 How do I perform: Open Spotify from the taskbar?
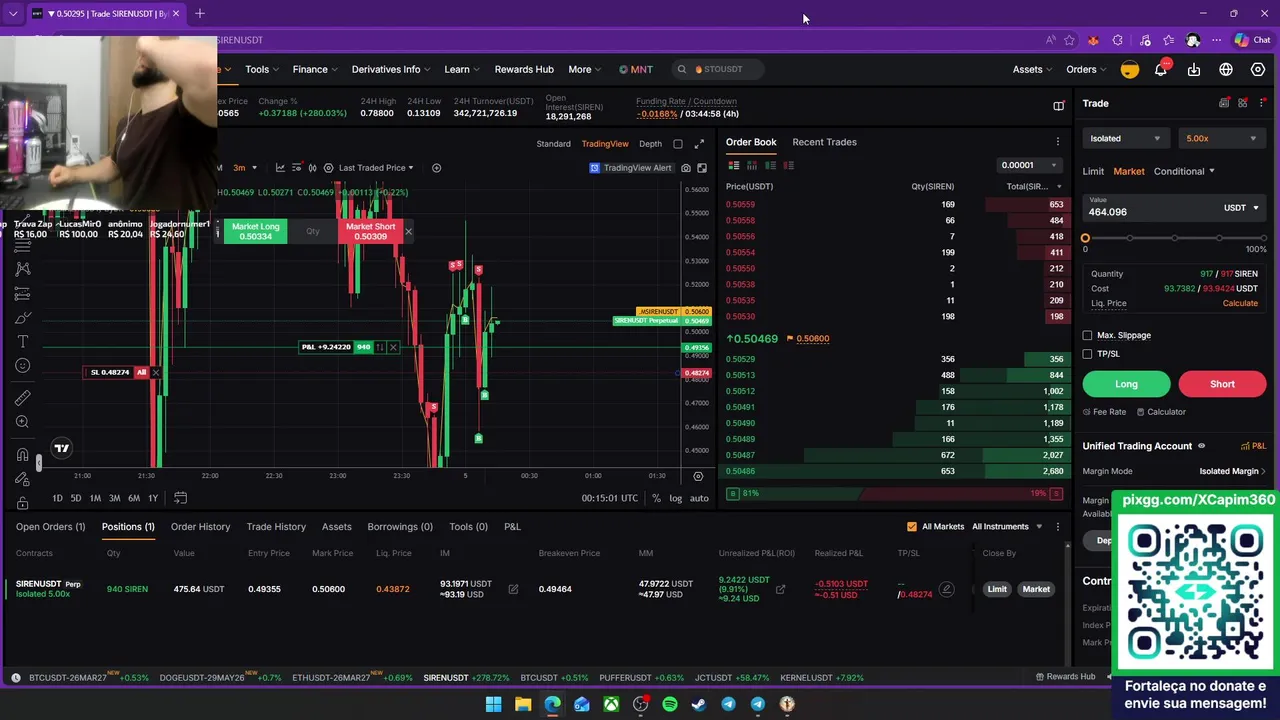click(670, 704)
